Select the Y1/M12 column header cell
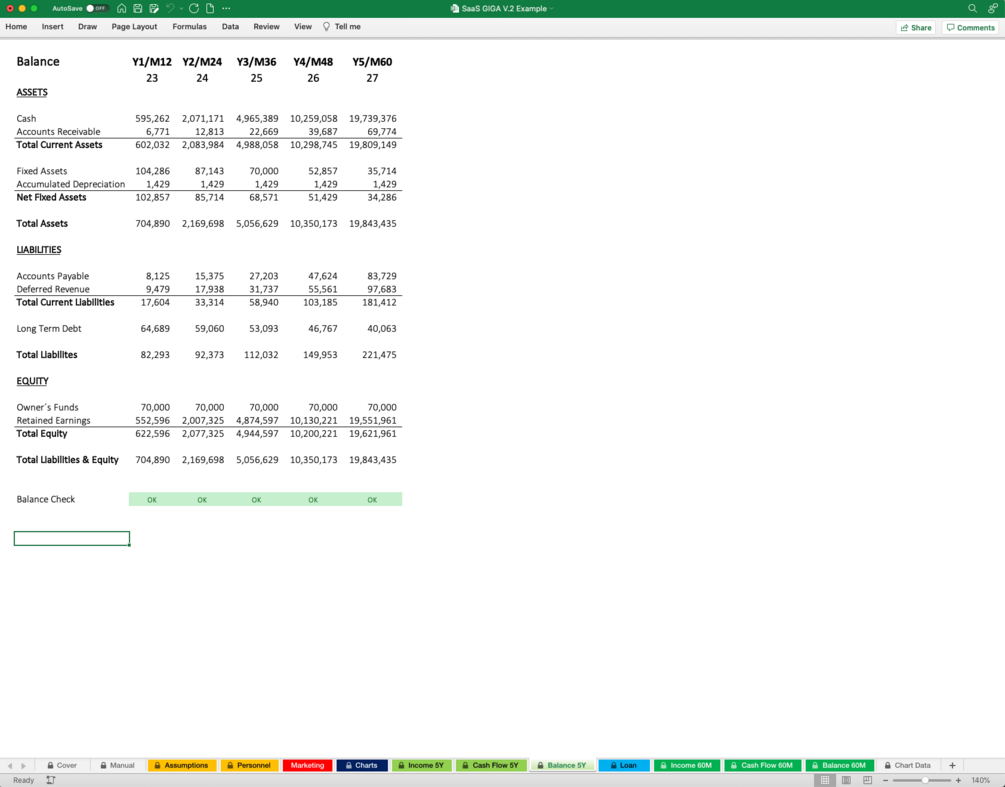Viewport: 1005px width, 787px height. tap(152, 62)
